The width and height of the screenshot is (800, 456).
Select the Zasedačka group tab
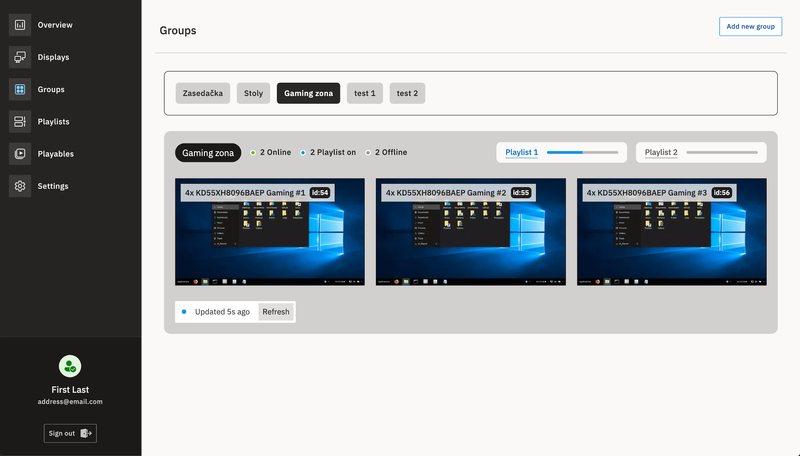pyautogui.click(x=203, y=93)
